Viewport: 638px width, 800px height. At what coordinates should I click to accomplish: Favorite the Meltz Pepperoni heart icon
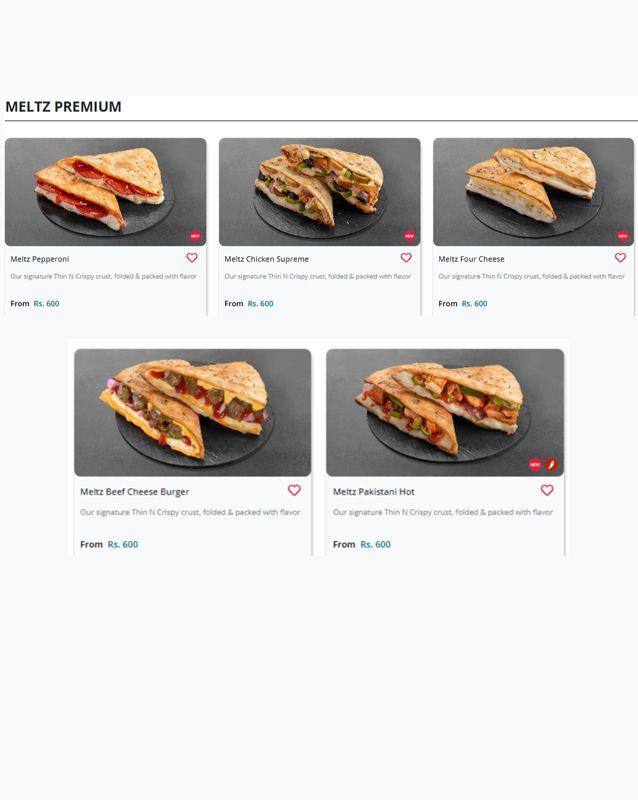192,258
